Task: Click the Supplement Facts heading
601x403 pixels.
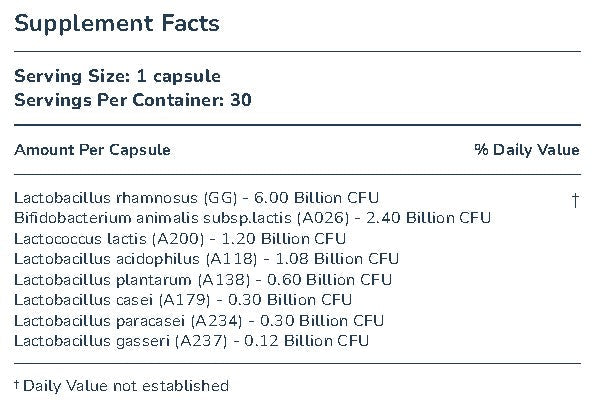Action: (117, 21)
